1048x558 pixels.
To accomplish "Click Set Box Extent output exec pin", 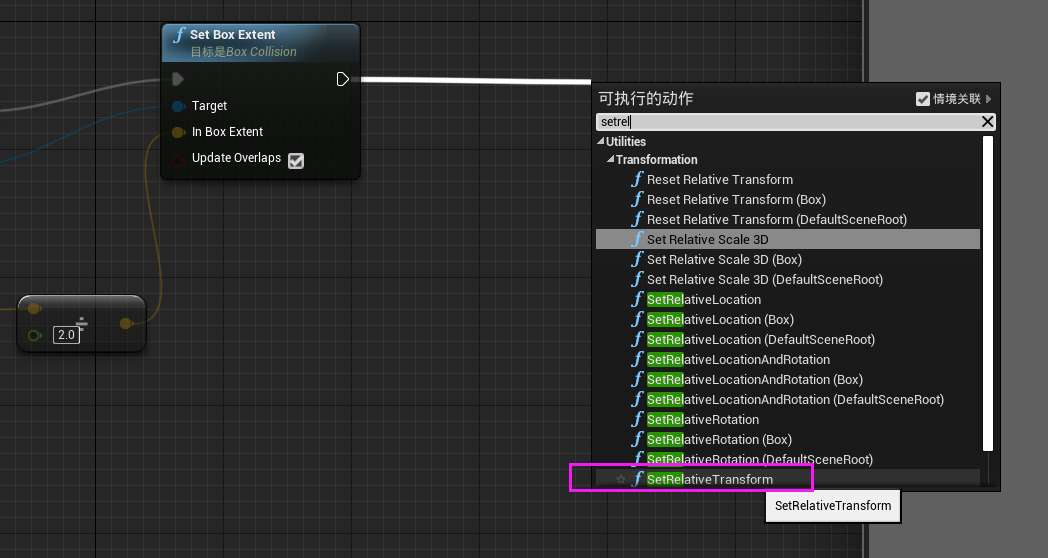I will 342,80.
